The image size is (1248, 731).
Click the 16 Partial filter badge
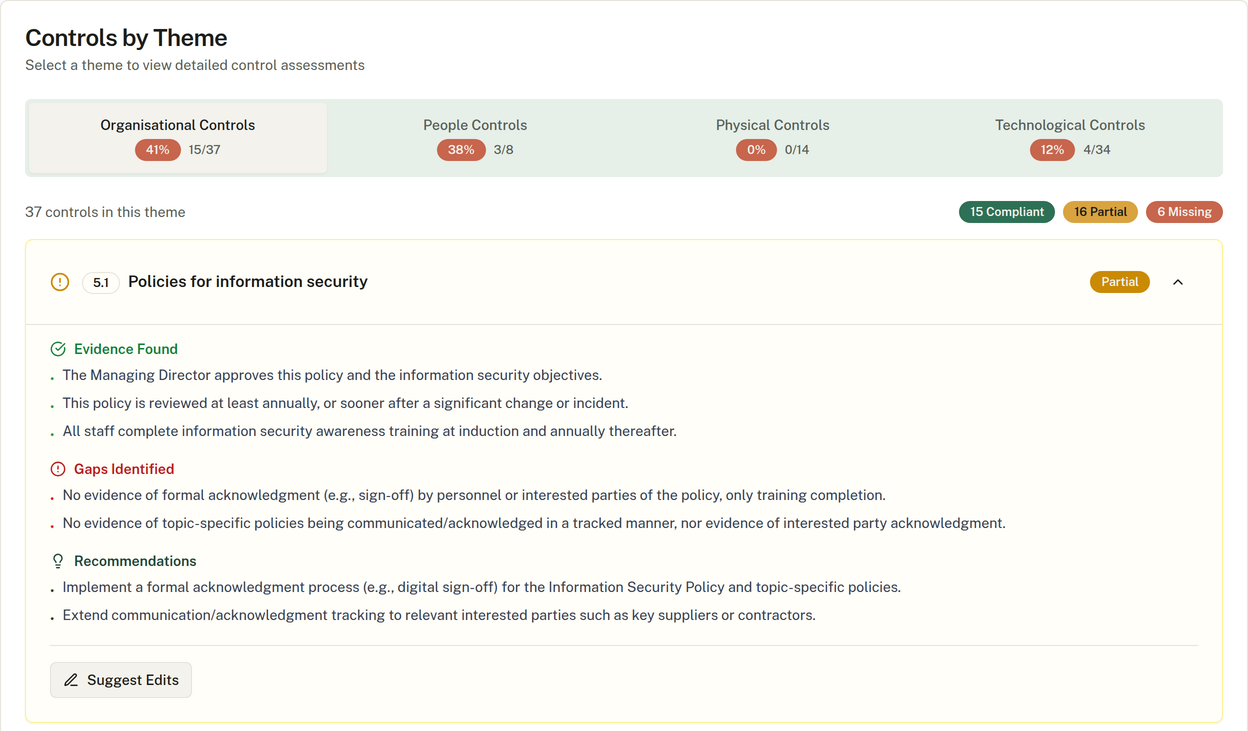click(1100, 212)
